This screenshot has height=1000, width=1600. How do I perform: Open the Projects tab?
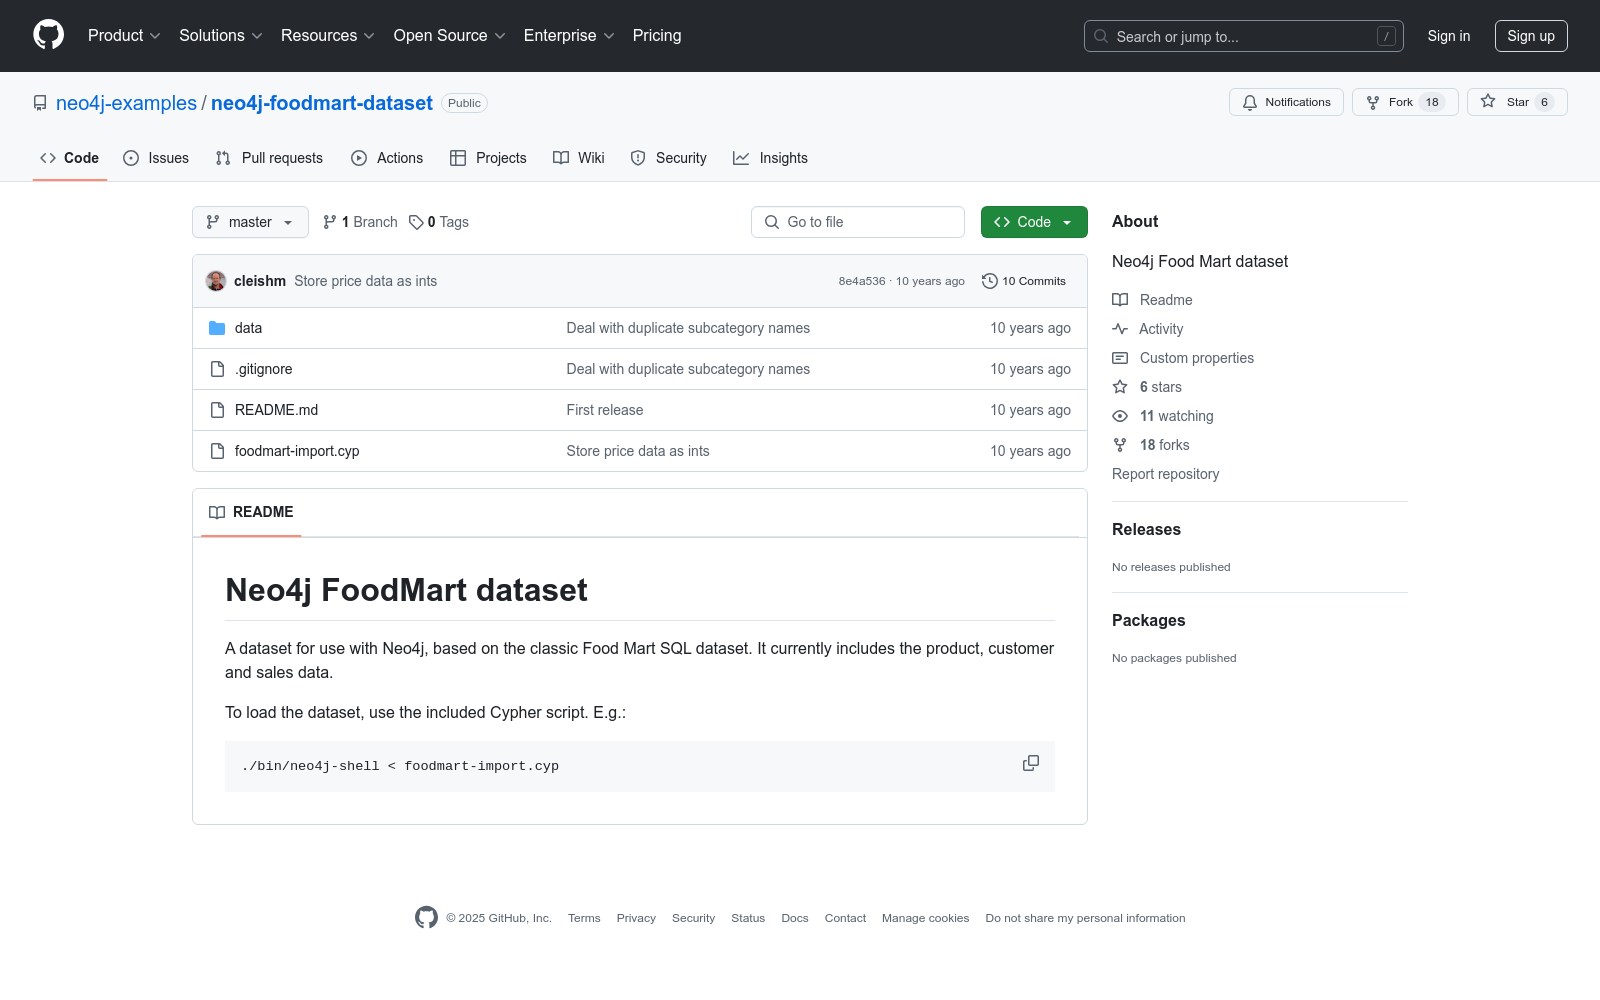[488, 158]
